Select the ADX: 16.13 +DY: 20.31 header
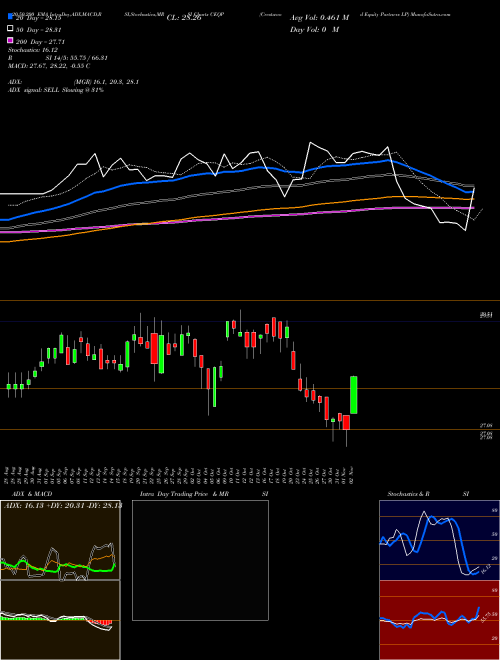Image resolution: width=500 pixels, height=660 pixels. point(62,505)
